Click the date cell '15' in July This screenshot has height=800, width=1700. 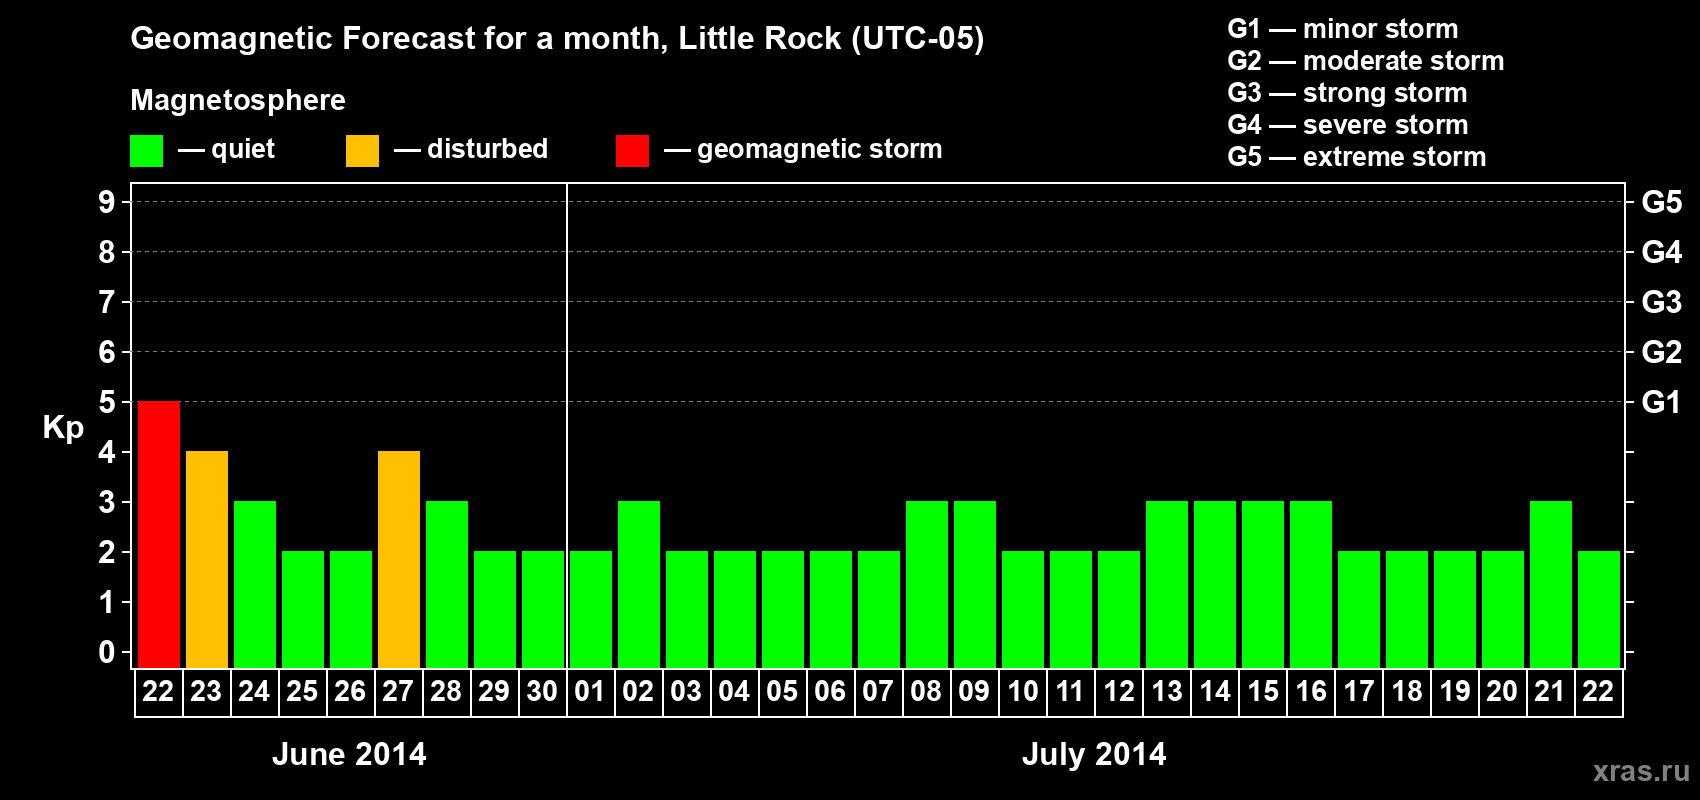click(x=1263, y=692)
